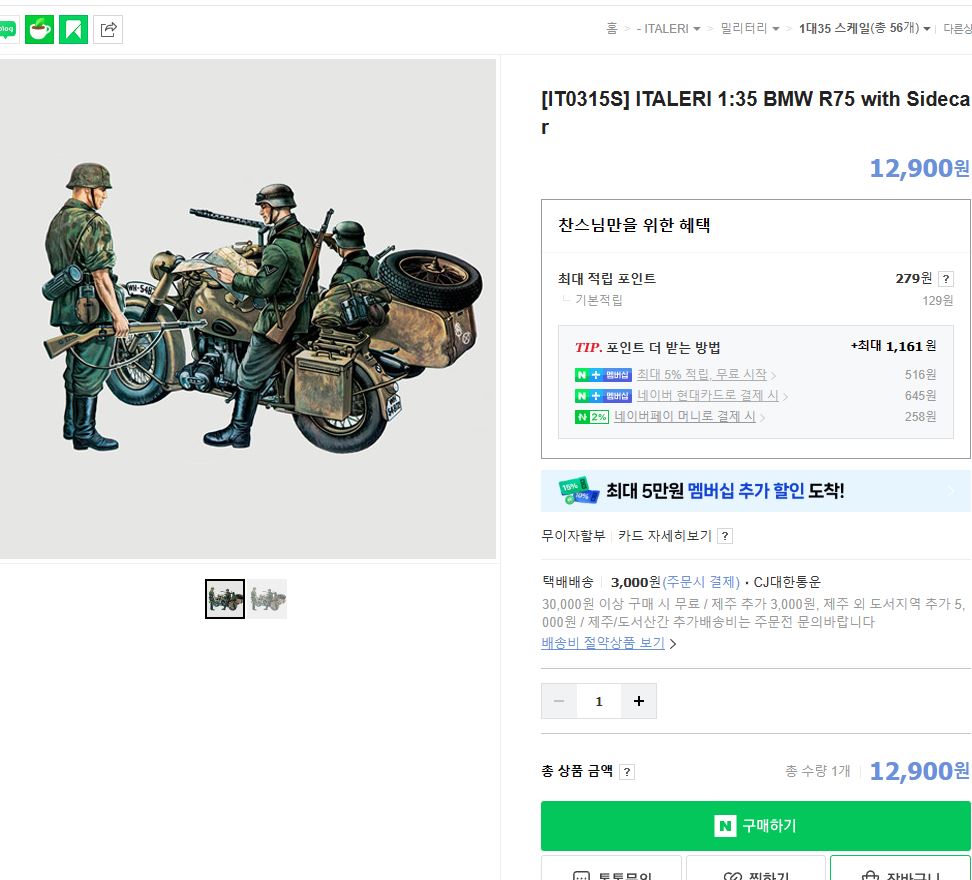Share to Naver Cafe icon

pos(39,30)
